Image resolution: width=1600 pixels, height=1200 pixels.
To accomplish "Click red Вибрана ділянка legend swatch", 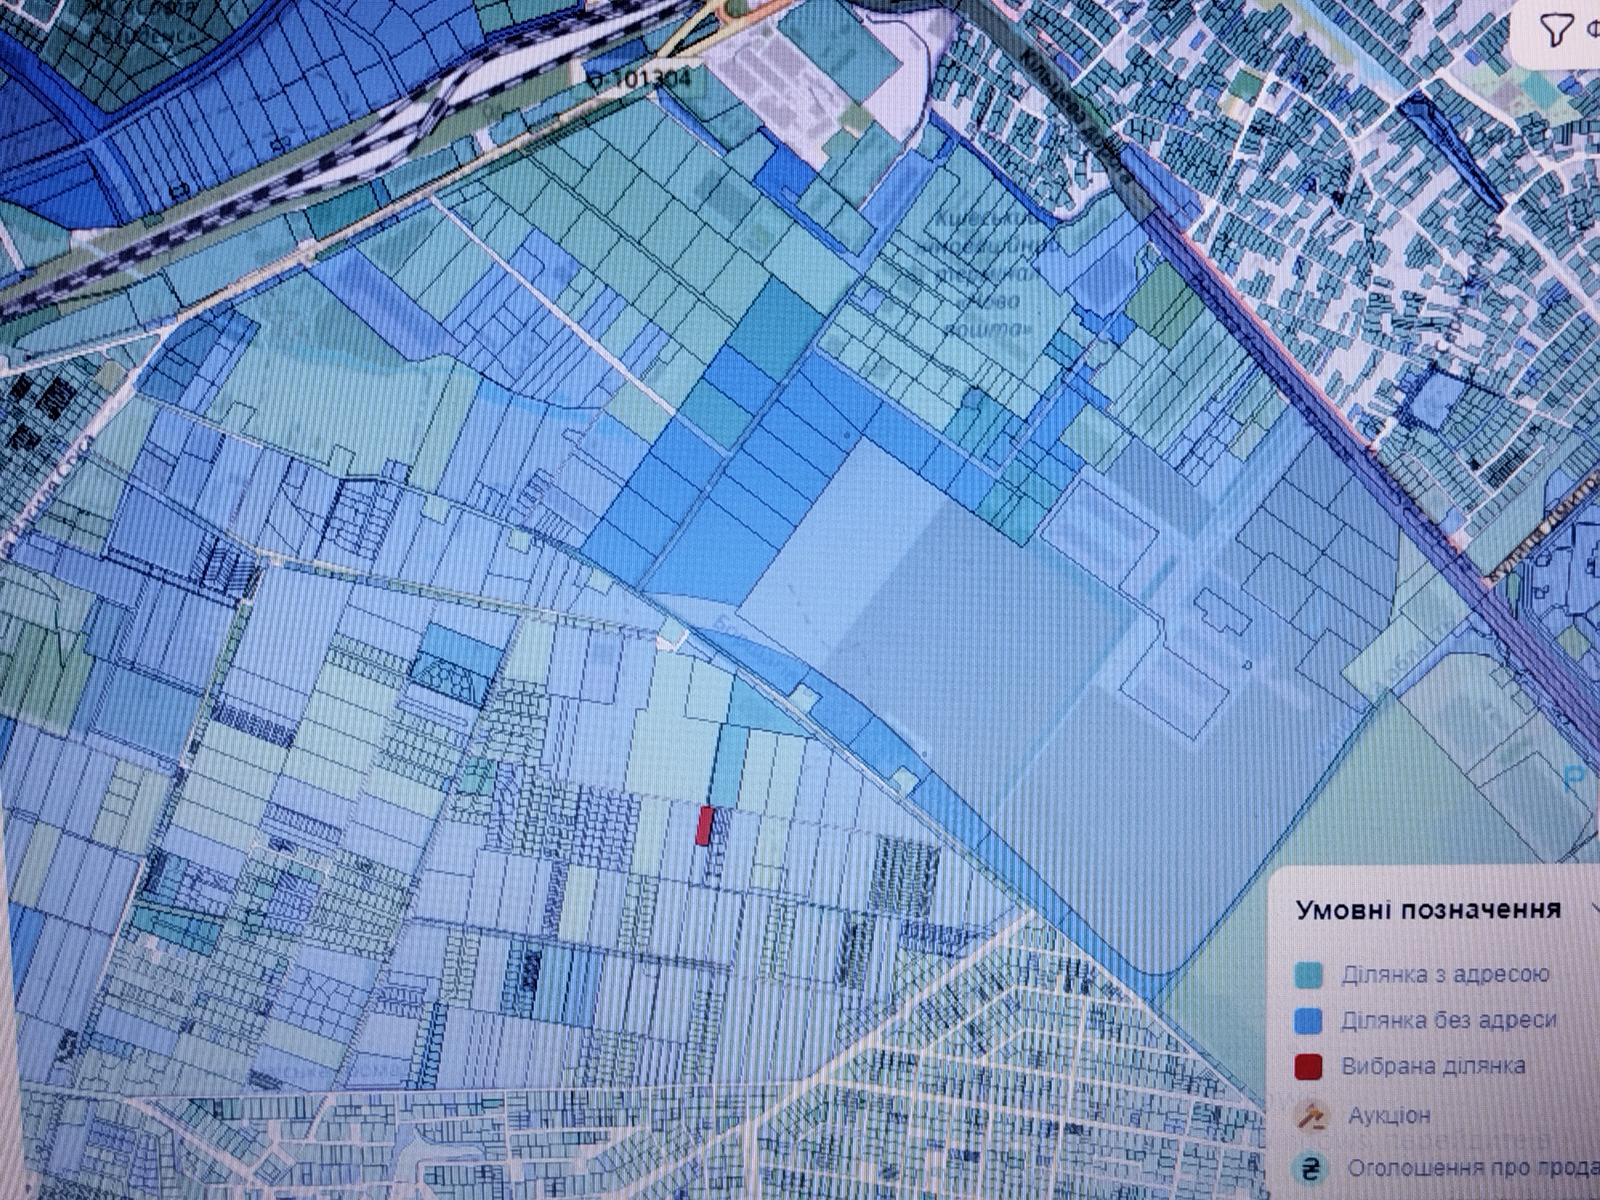I will (1308, 1067).
